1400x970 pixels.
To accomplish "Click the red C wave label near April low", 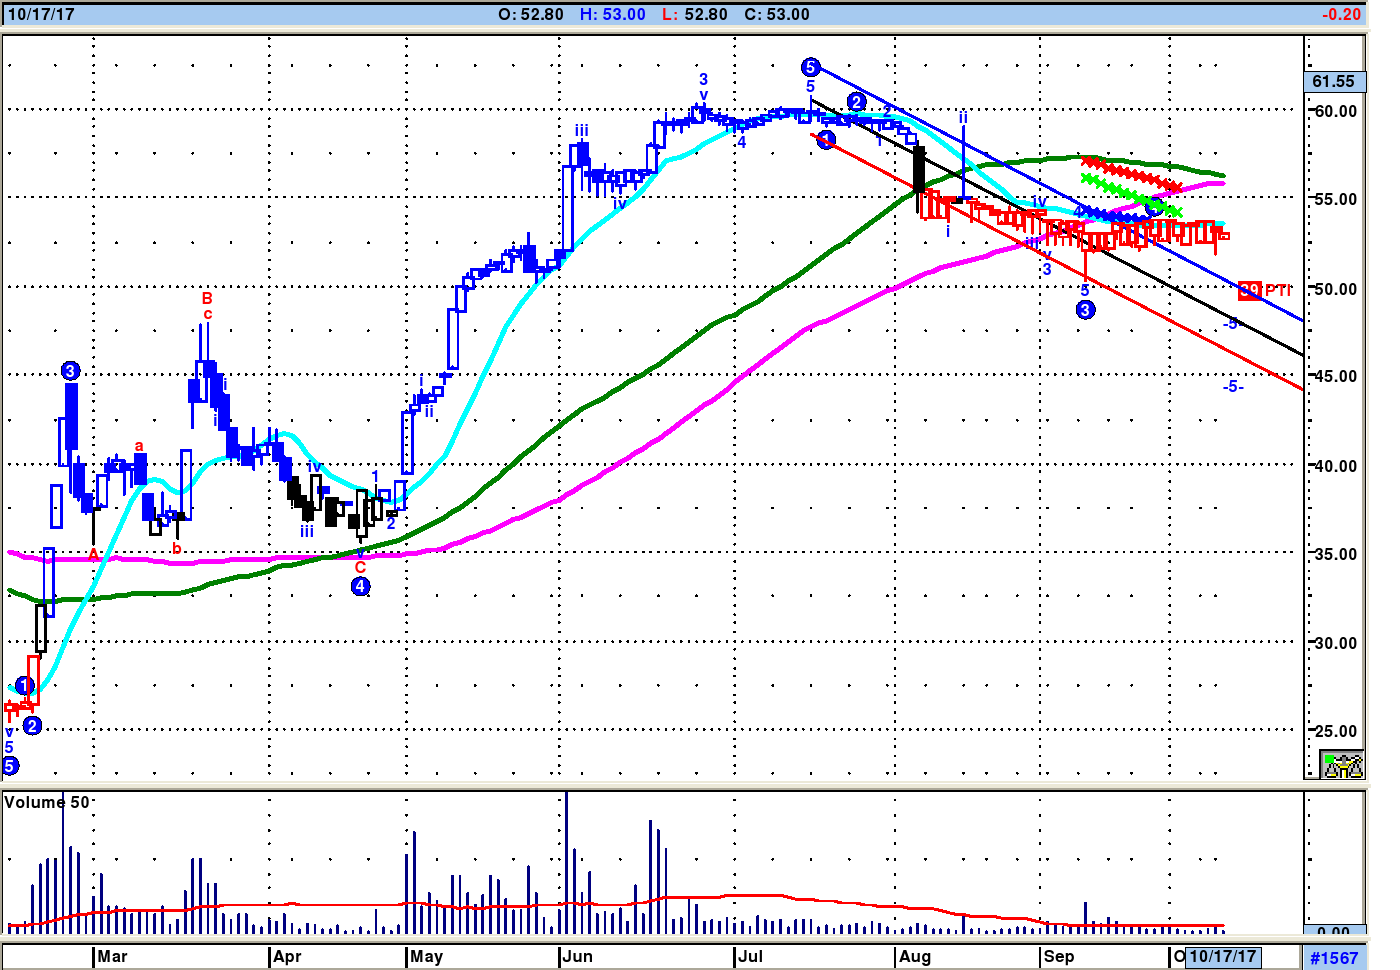I will tap(360, 567).
